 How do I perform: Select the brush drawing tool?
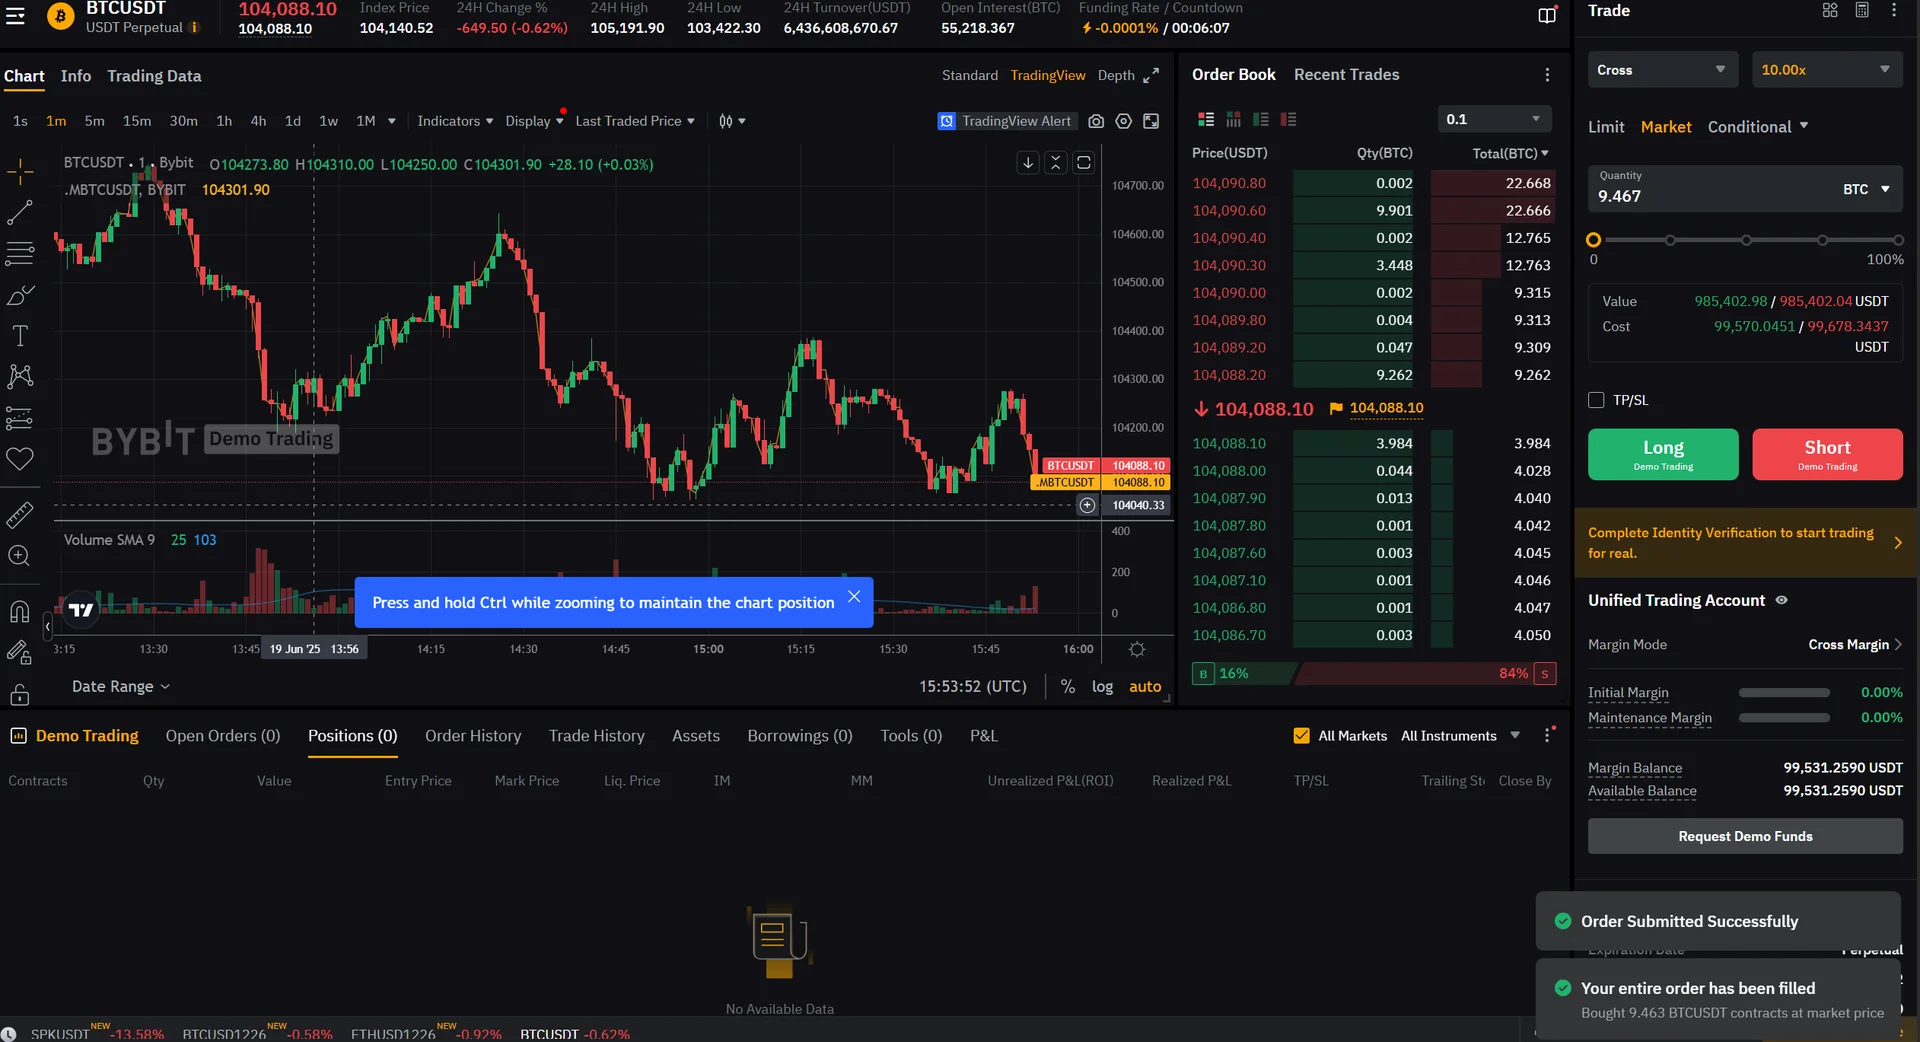click(20, 295)
